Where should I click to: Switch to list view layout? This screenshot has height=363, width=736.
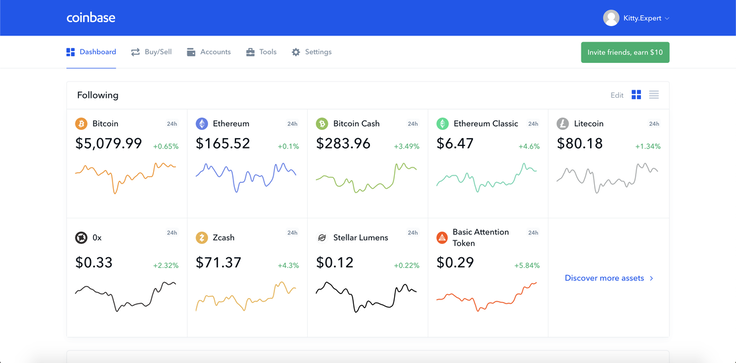coord(654,95)
